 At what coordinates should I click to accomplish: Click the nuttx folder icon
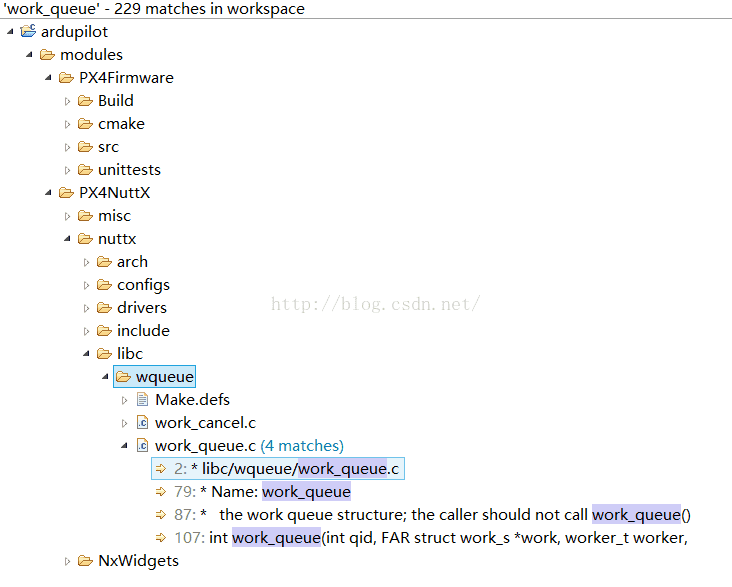(x=85, y=239)
